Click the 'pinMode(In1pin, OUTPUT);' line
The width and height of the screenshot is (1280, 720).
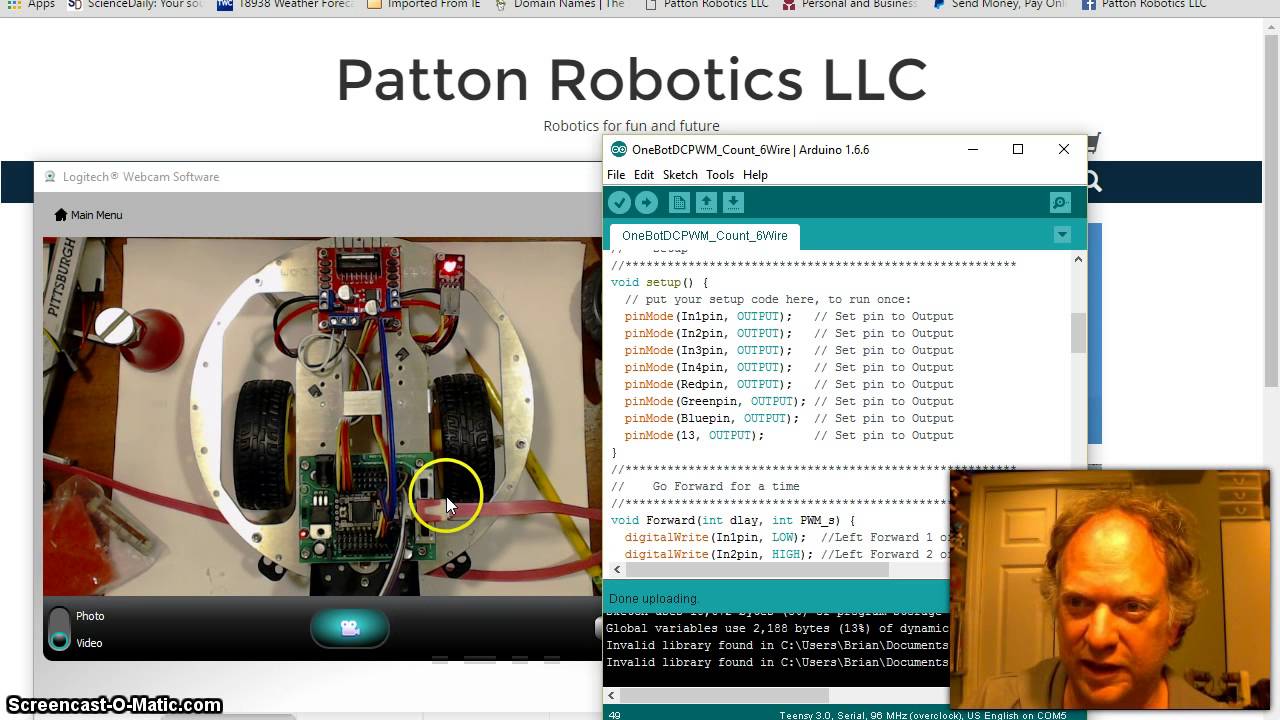708,317
